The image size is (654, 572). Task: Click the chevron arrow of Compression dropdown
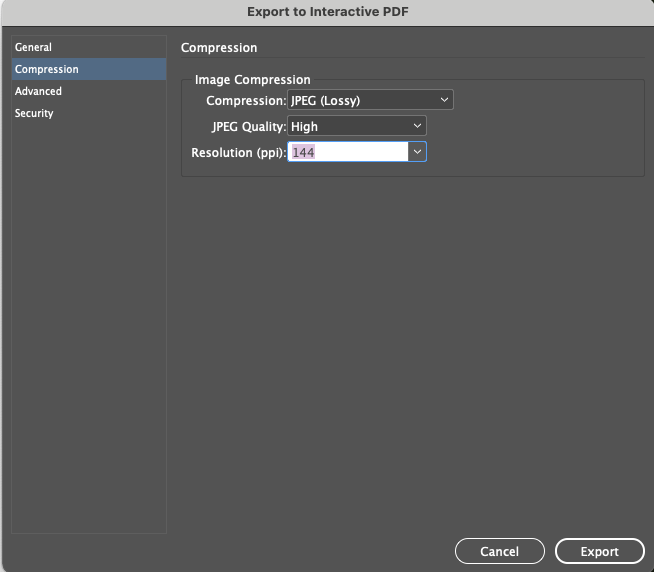coord(444,100)
